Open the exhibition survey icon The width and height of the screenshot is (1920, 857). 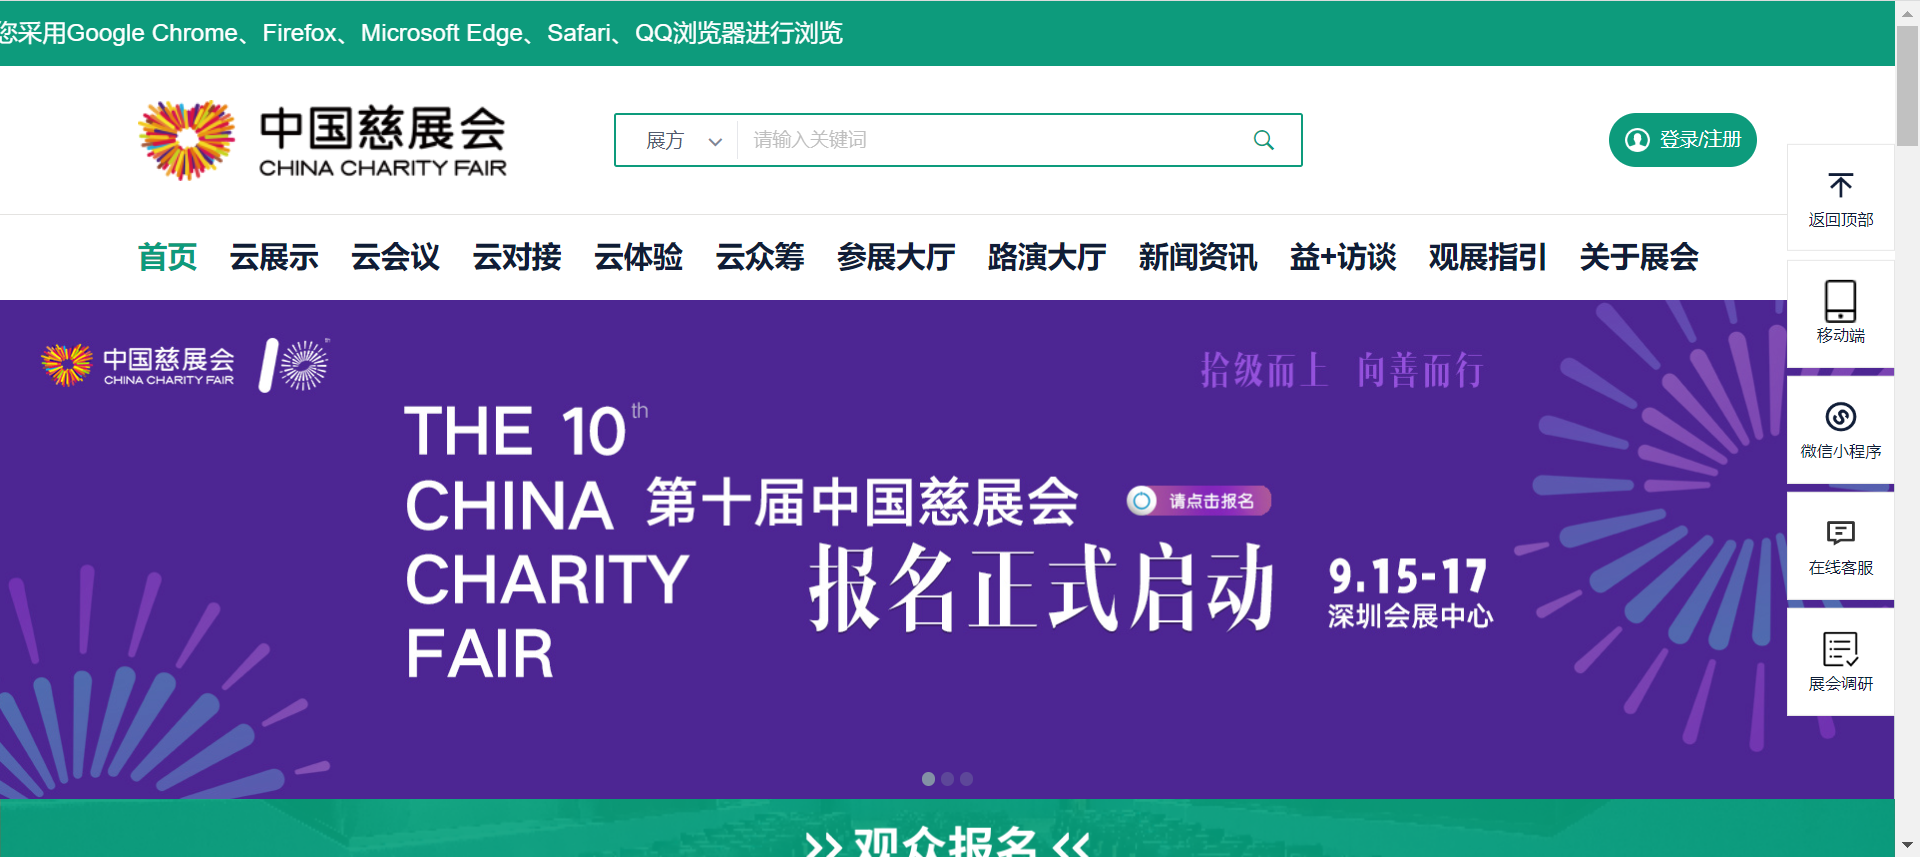click(1840, 649)
